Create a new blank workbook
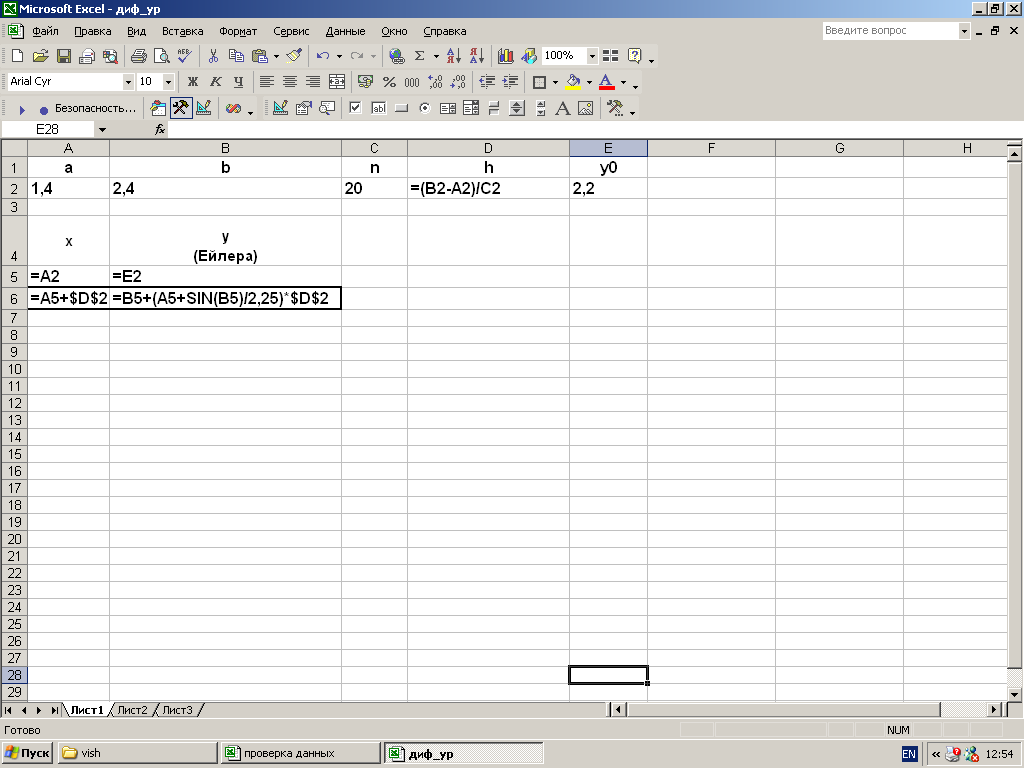Image resolution: width=1024 pixels, height=768 pixels. click(x=18, y=56)
